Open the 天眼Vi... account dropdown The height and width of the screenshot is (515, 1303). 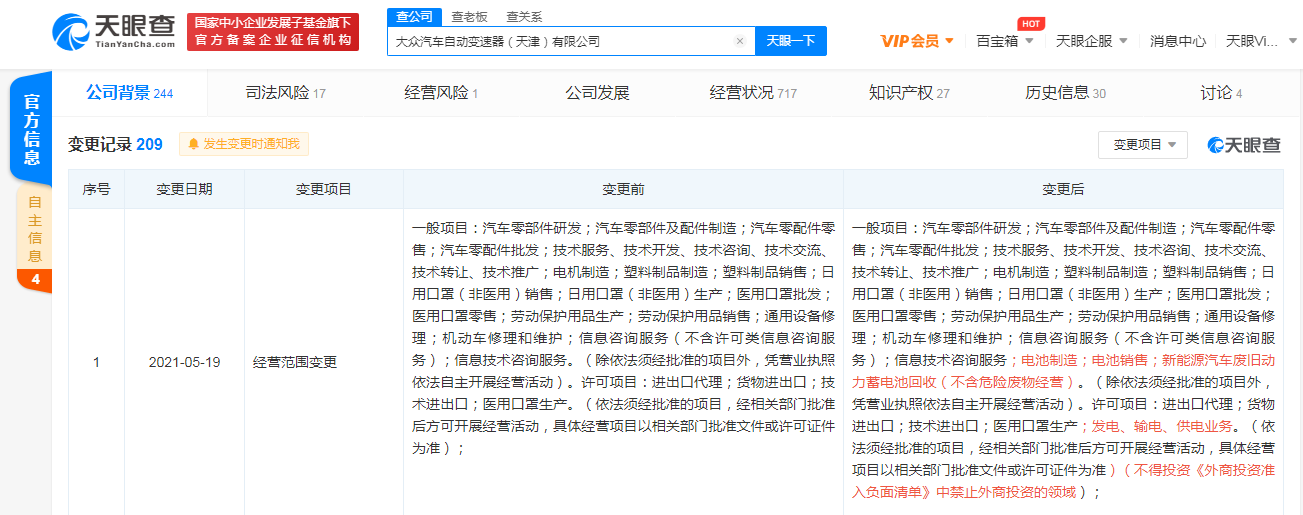[1263, 41]
